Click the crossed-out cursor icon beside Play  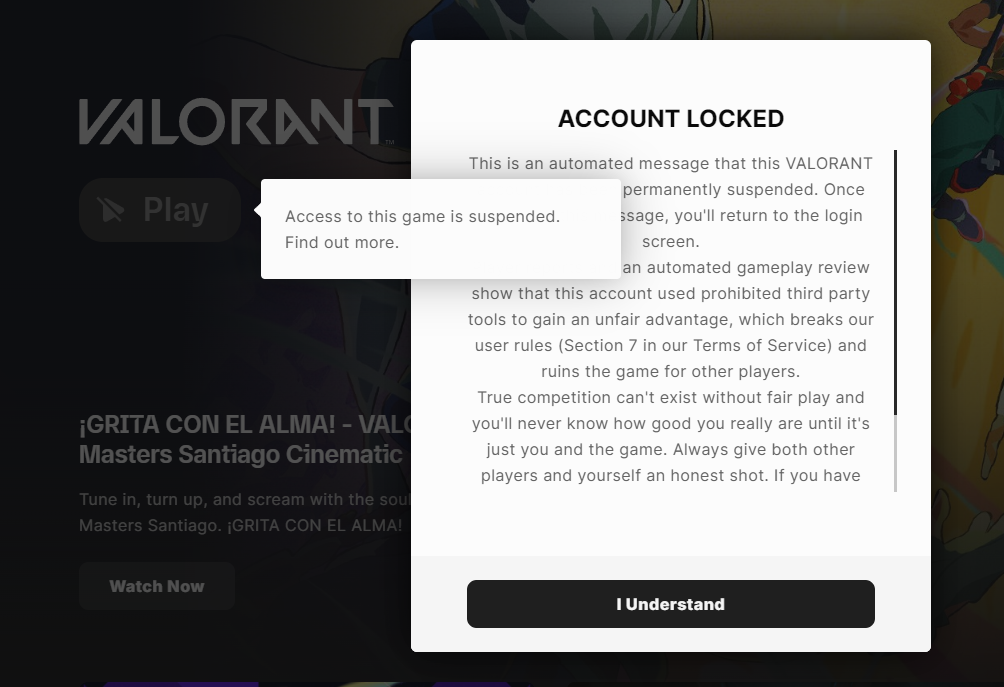click(x=112, y=210)
